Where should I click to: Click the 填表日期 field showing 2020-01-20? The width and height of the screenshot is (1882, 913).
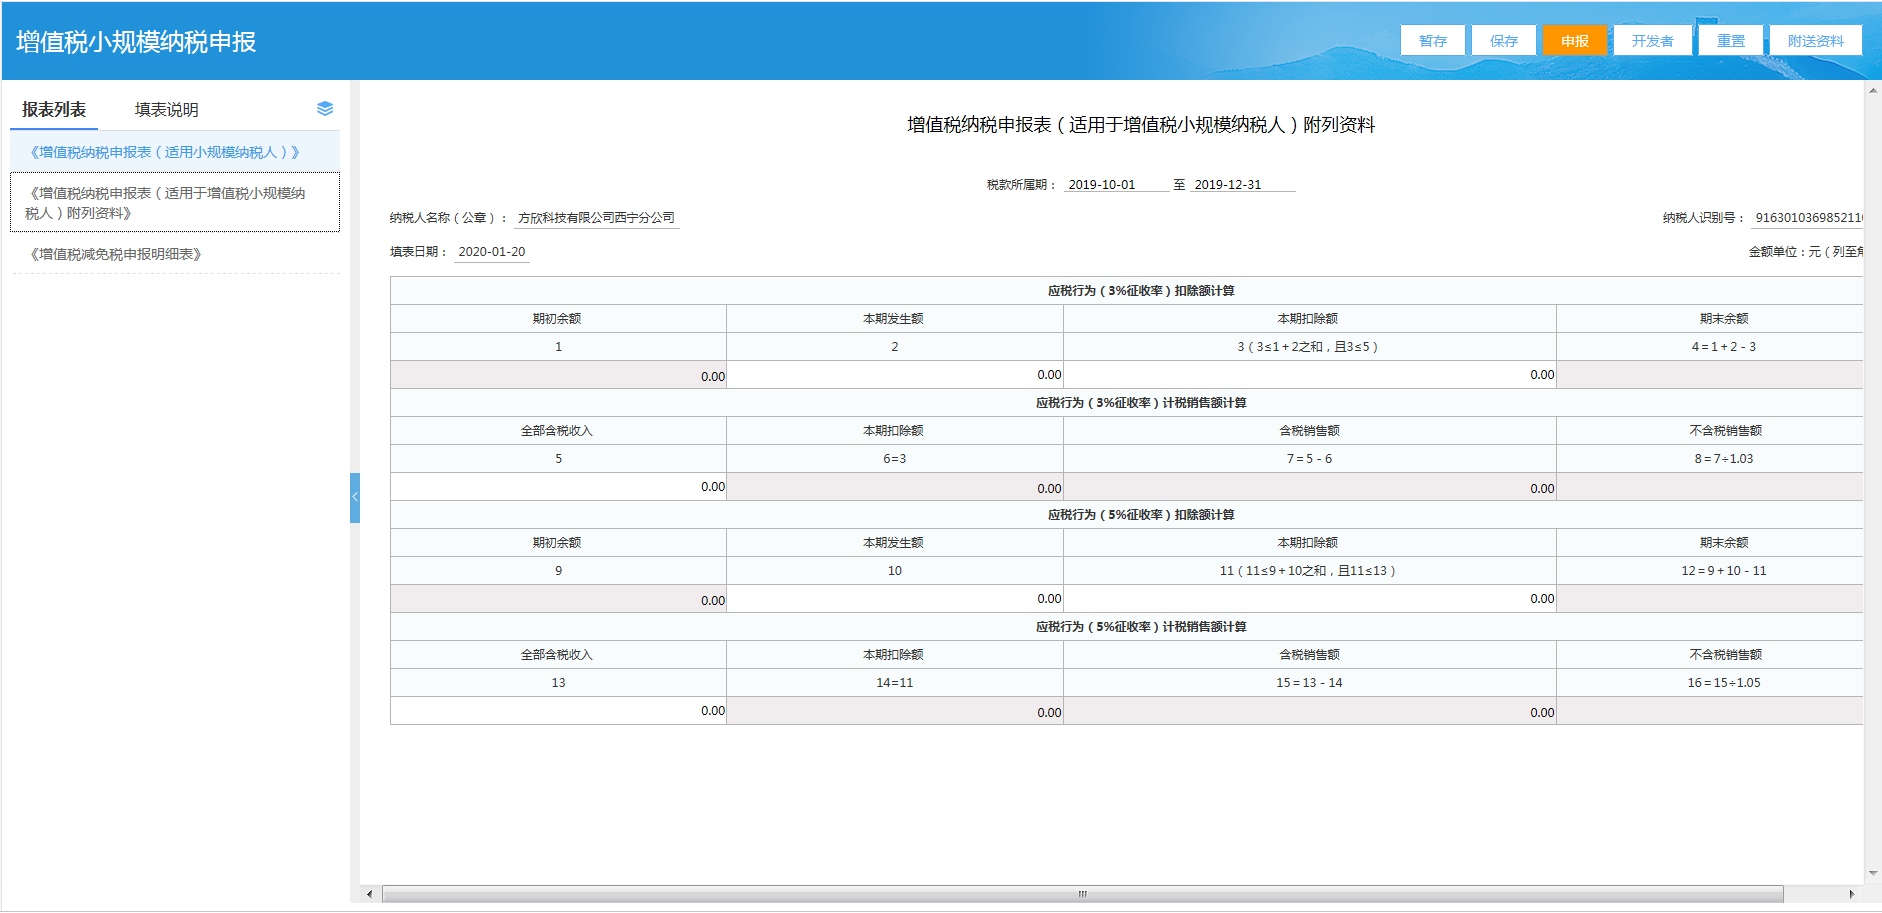pyautogui.click(x=489, y=251)
